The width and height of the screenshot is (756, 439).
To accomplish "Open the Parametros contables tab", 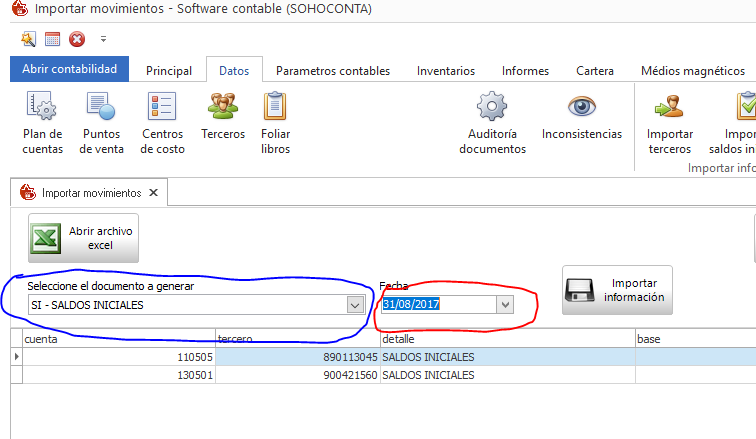I will click(x=332, y=71).
